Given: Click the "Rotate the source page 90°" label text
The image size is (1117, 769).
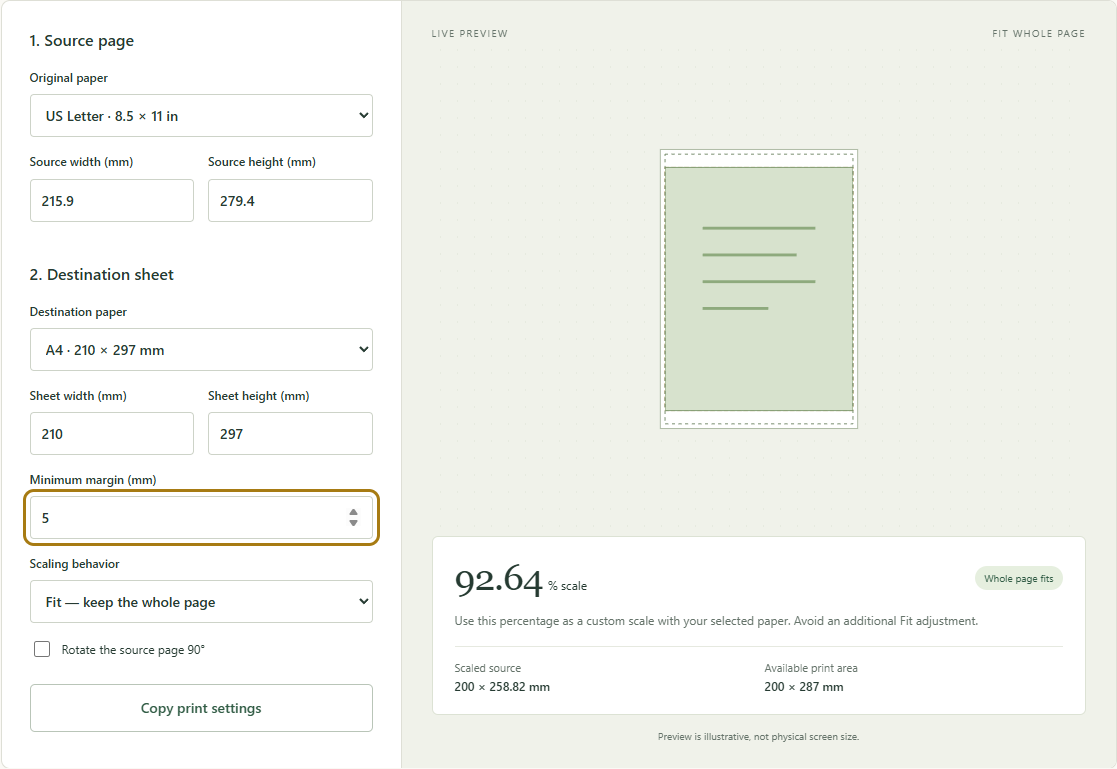Looking at the screenshot, I should (x=133, y=650).
